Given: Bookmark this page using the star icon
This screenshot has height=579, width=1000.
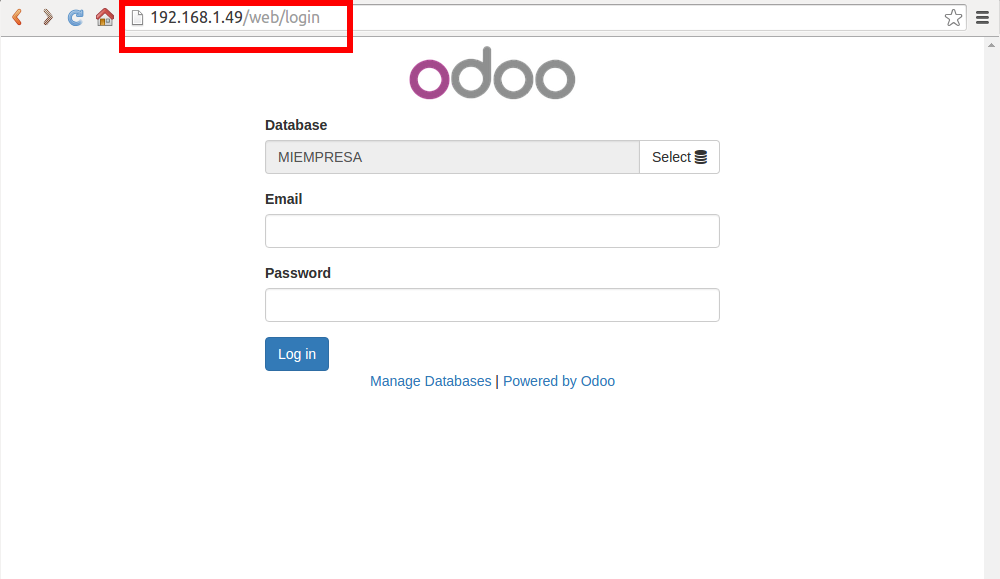Looking at the screenshot, I should point(954,17).
